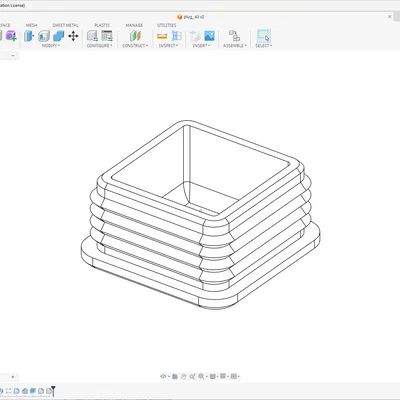The height and width of the screenshot is (400, 400).
Task: Select the Move/Copy arrows tool icon
Action: click(x=73, y=36)
